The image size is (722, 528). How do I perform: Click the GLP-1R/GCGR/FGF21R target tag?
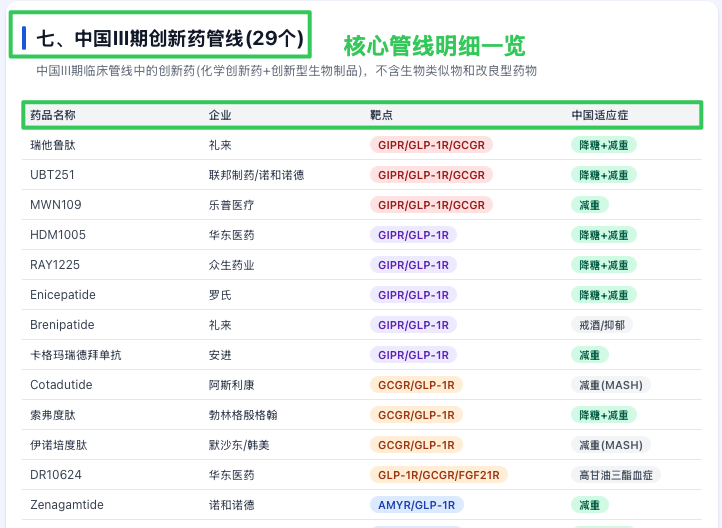(439, 475)
